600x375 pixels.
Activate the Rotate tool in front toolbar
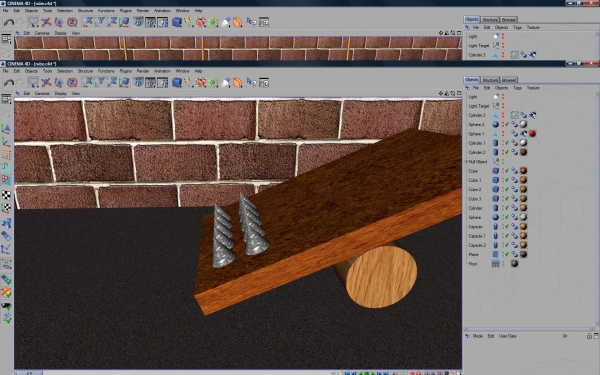tap(72, 82)
